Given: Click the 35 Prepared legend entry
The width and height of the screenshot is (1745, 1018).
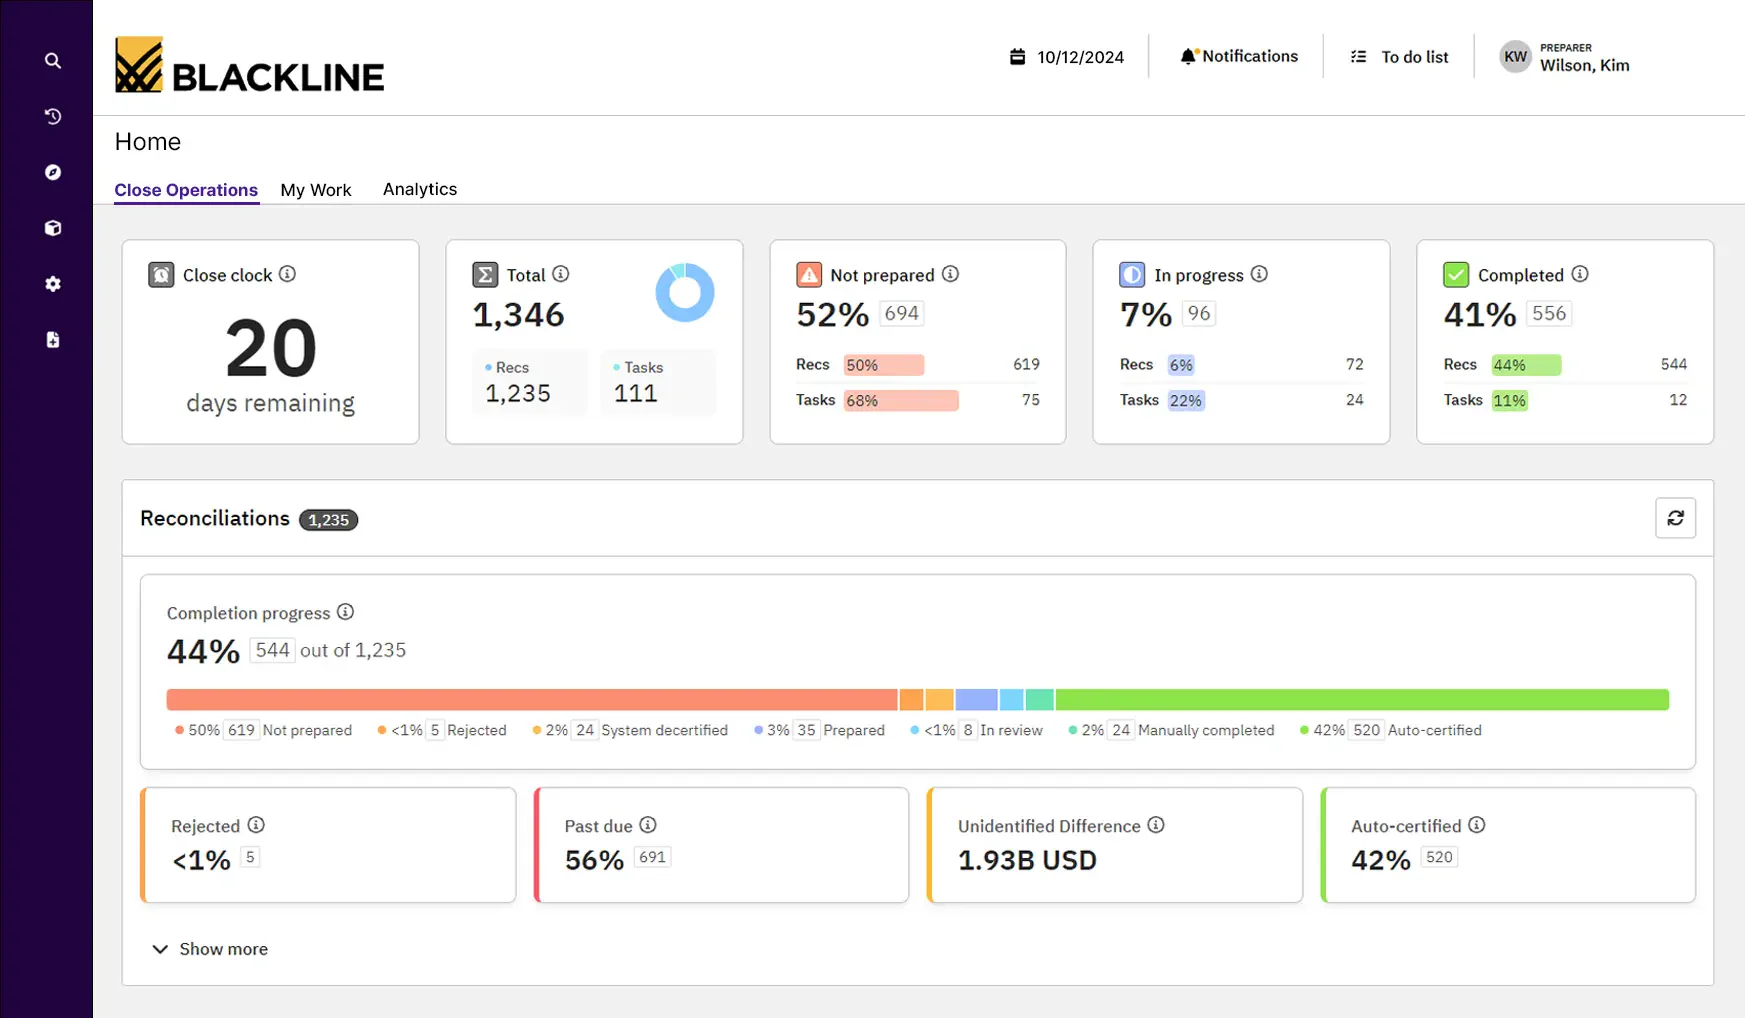Looking at the screenshot, I should [820, 730].
